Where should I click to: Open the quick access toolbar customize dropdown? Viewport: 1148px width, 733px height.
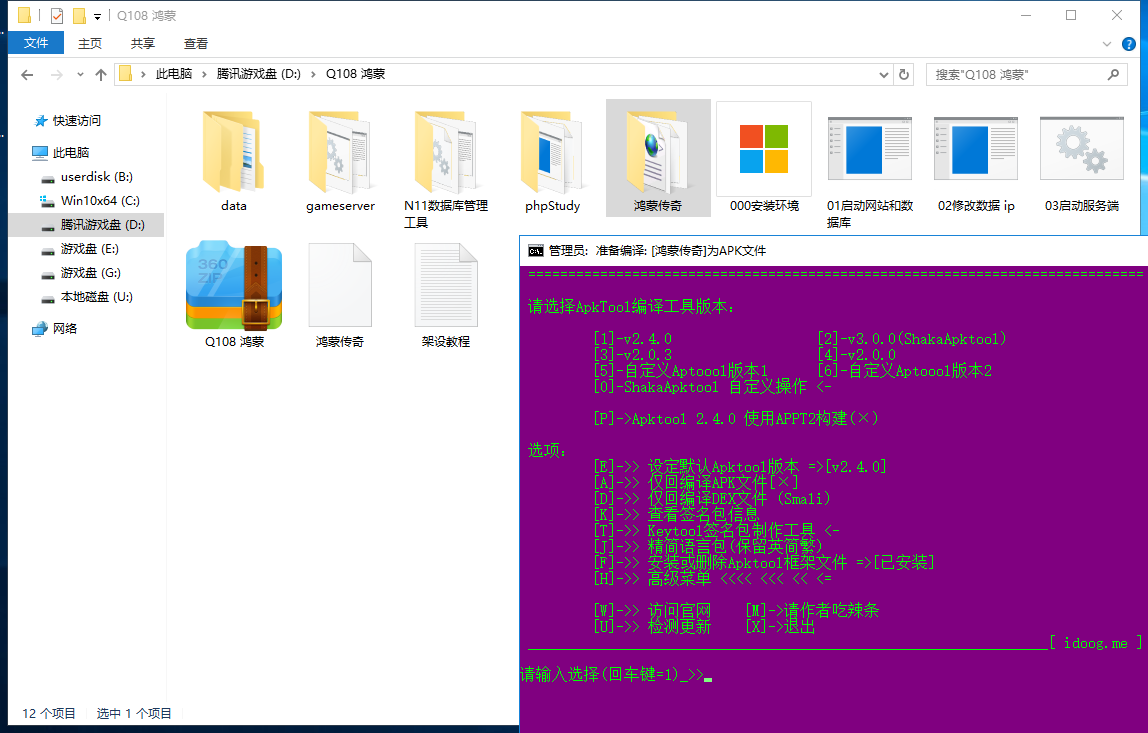tap(97, 16)
